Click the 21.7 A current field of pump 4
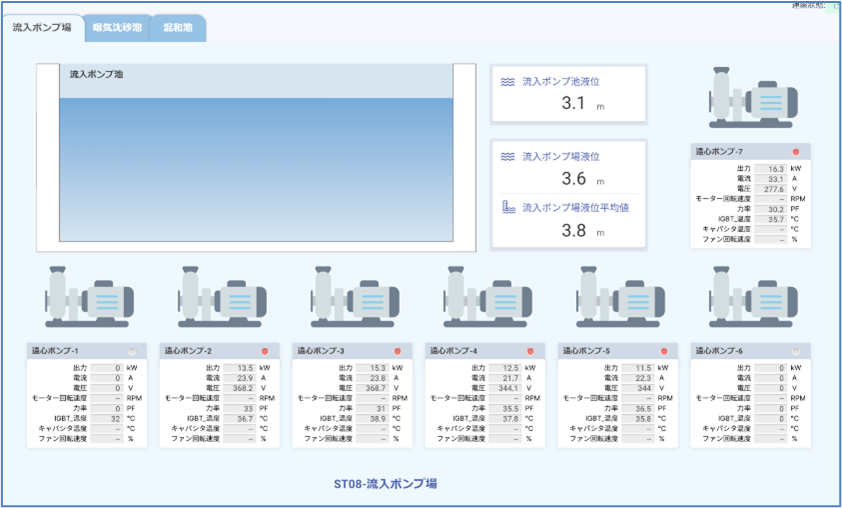The image size is (842, 508). pyautogui.click(x=505, y=378)
